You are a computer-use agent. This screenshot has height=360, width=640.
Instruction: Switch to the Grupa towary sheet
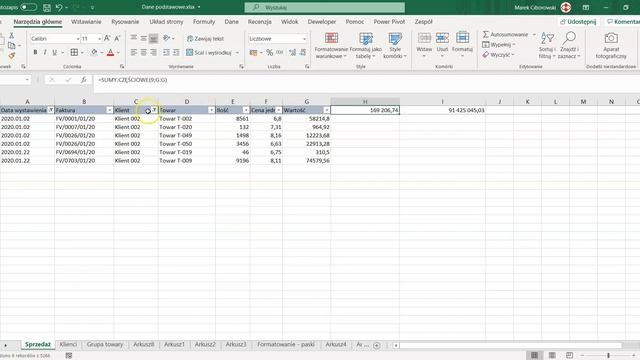105,344
